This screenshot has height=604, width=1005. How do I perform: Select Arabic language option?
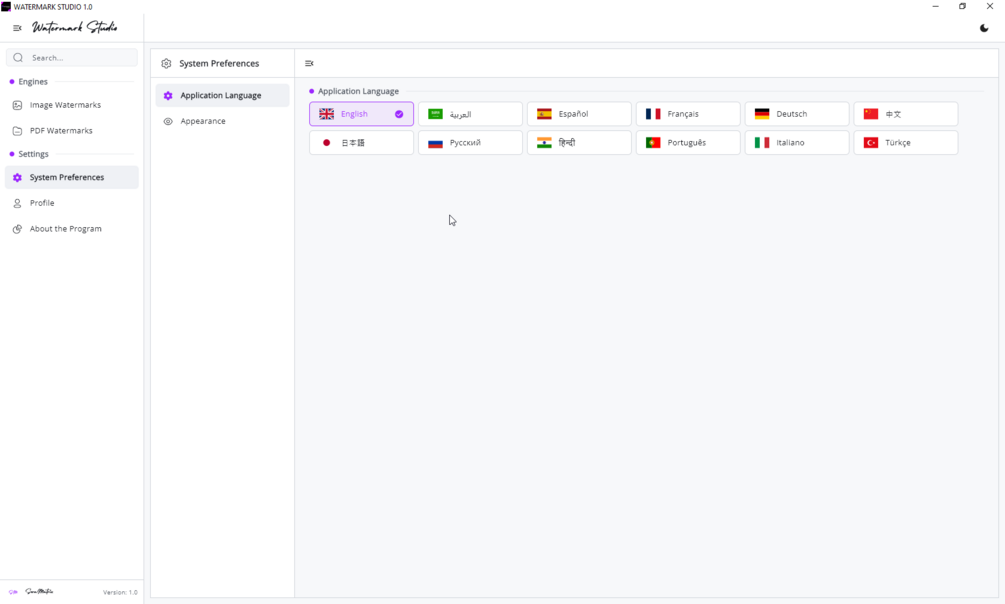[x=470, y=114]
